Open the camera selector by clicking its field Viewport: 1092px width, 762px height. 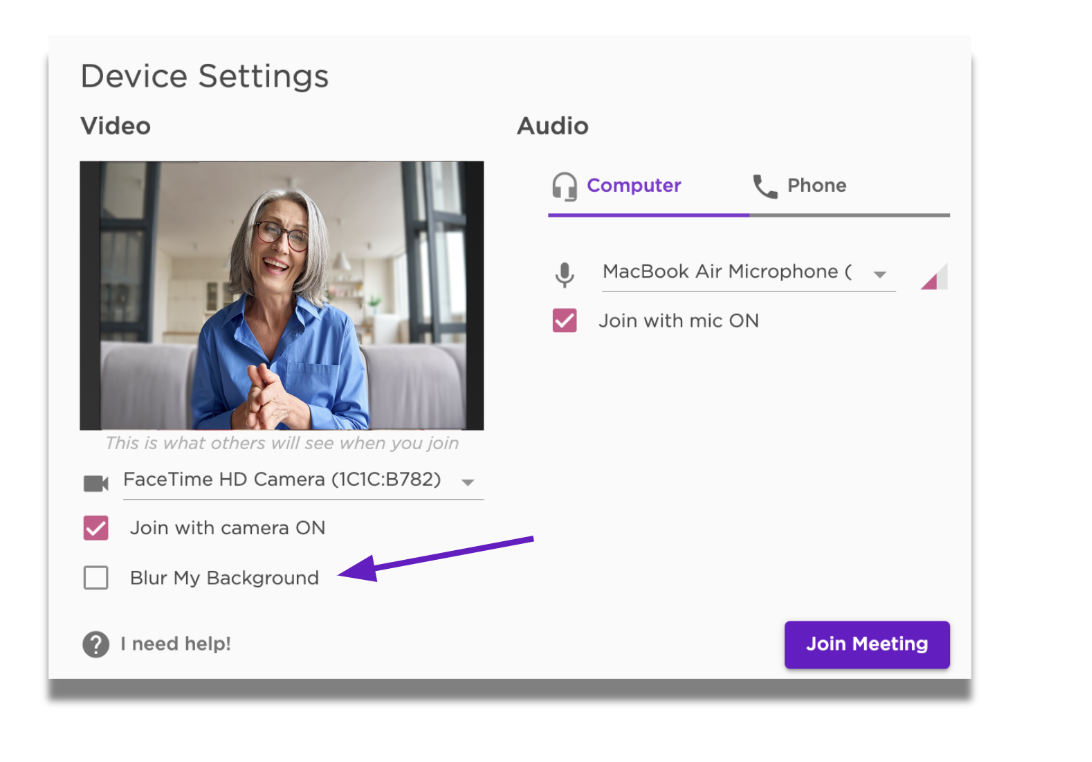pos(280,481)
